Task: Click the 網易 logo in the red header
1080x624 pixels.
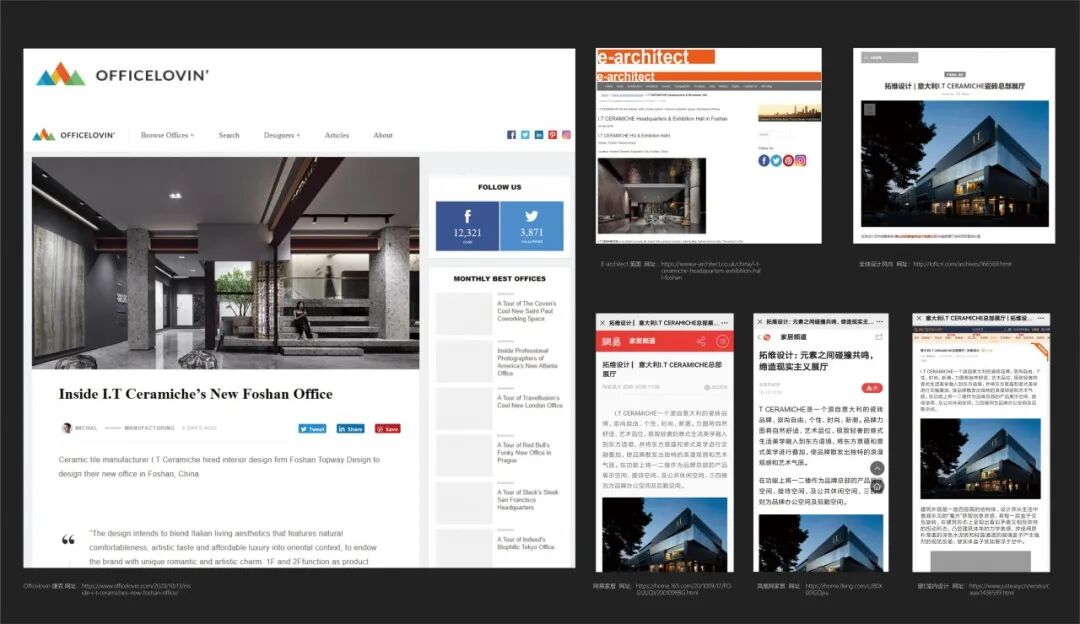Action: (x=611, y=341)
